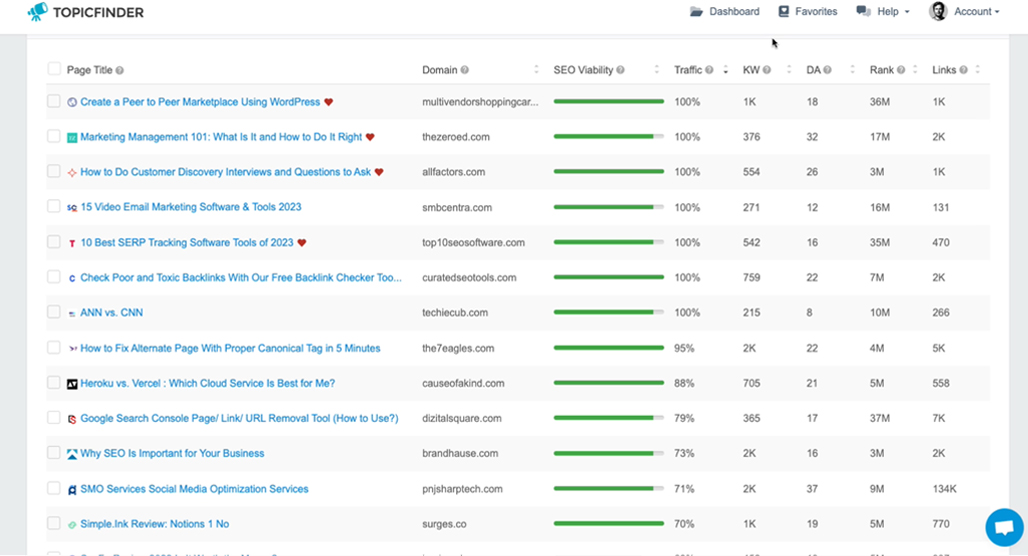Open 'How to Fix Alternate Page' link
Image resolution: width=1028 pixels, height=556 pixels.
tap(230, 348)
